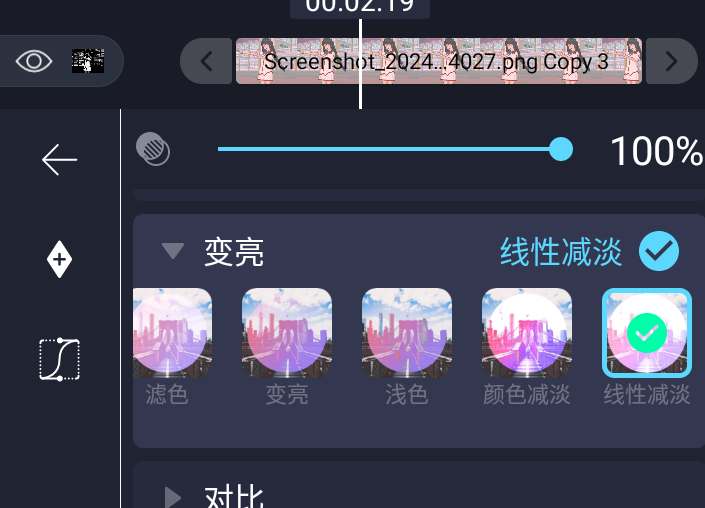Click the timeline playhead marker
705x508 pixels.
pyautogui.click(x=360, y=63)
